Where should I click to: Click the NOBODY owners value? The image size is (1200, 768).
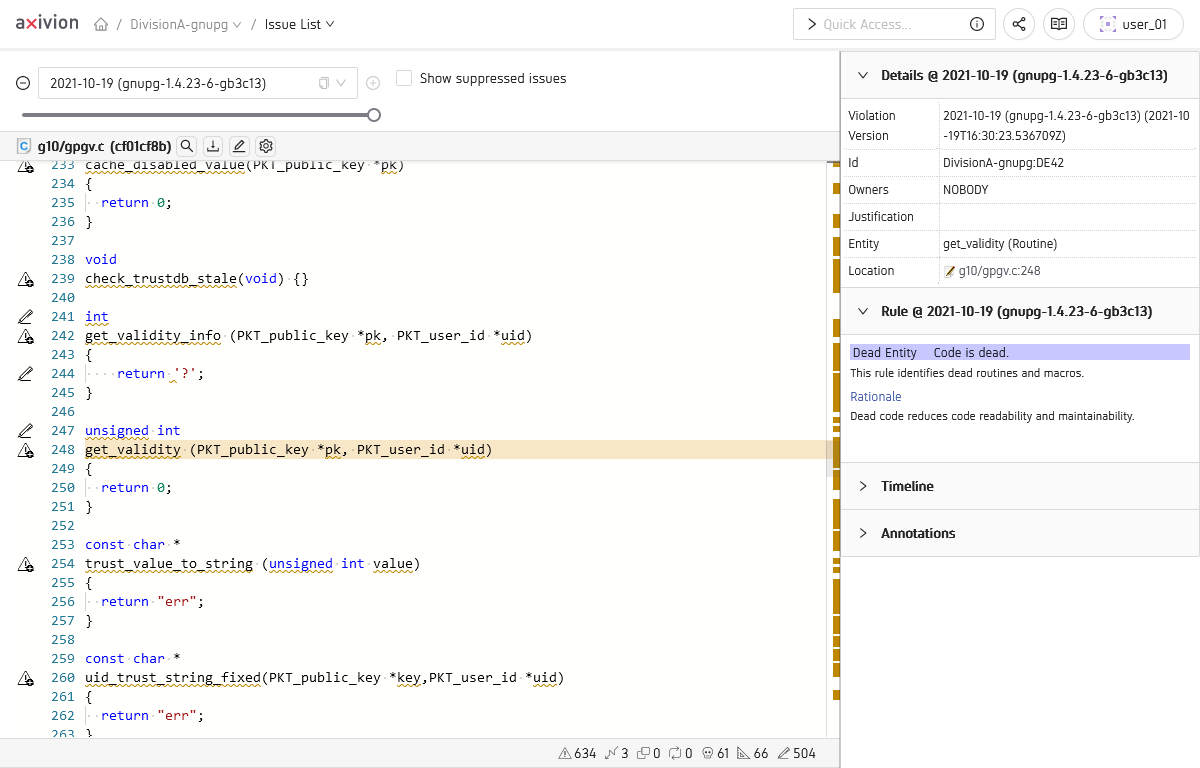coord(968,190)
